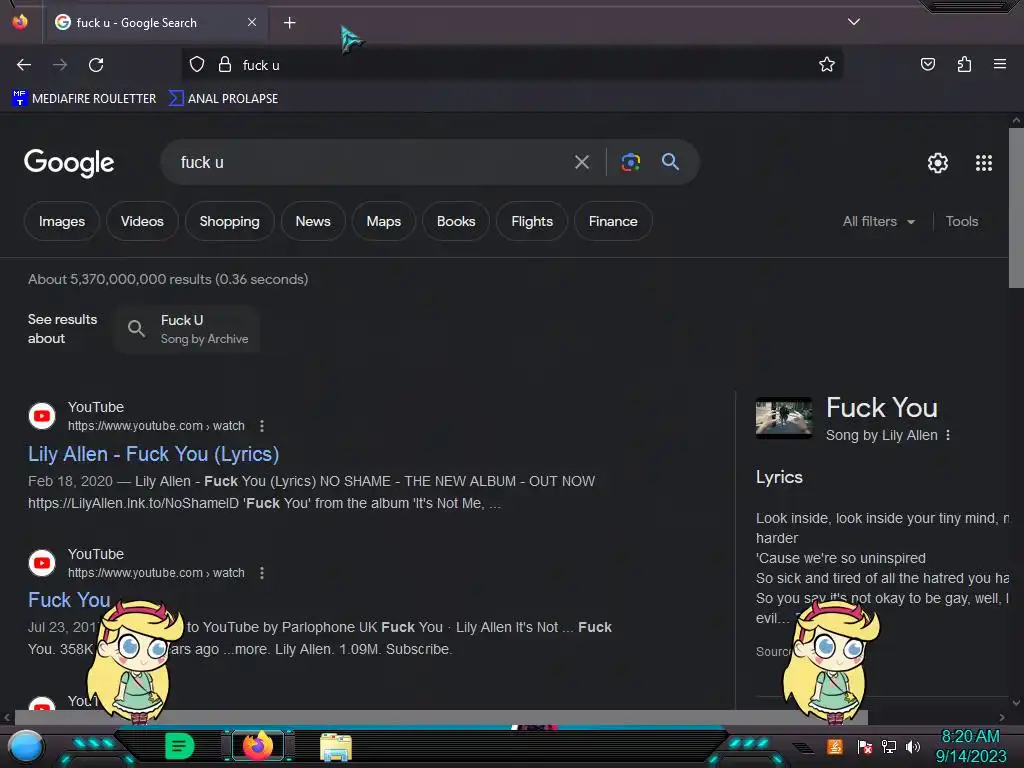This screenshot has width=1024, height=768.
Task: Close the Google Search tab
Action: click(251, 22)
